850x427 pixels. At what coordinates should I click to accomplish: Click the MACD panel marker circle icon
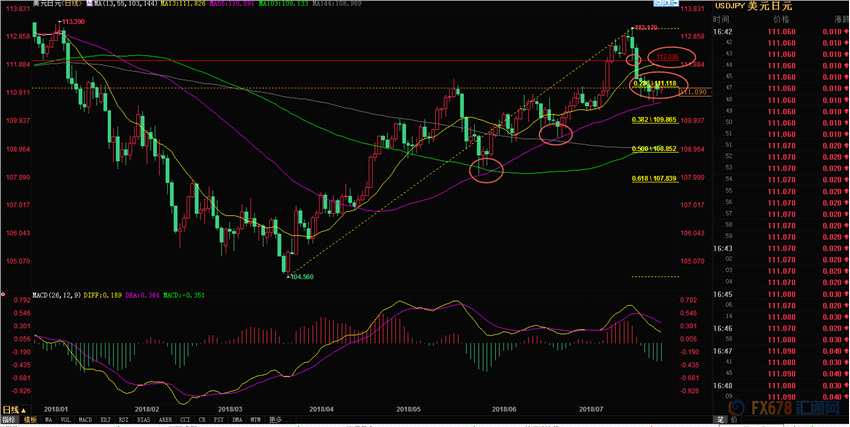pyautogui.click(x=3, y=295)
